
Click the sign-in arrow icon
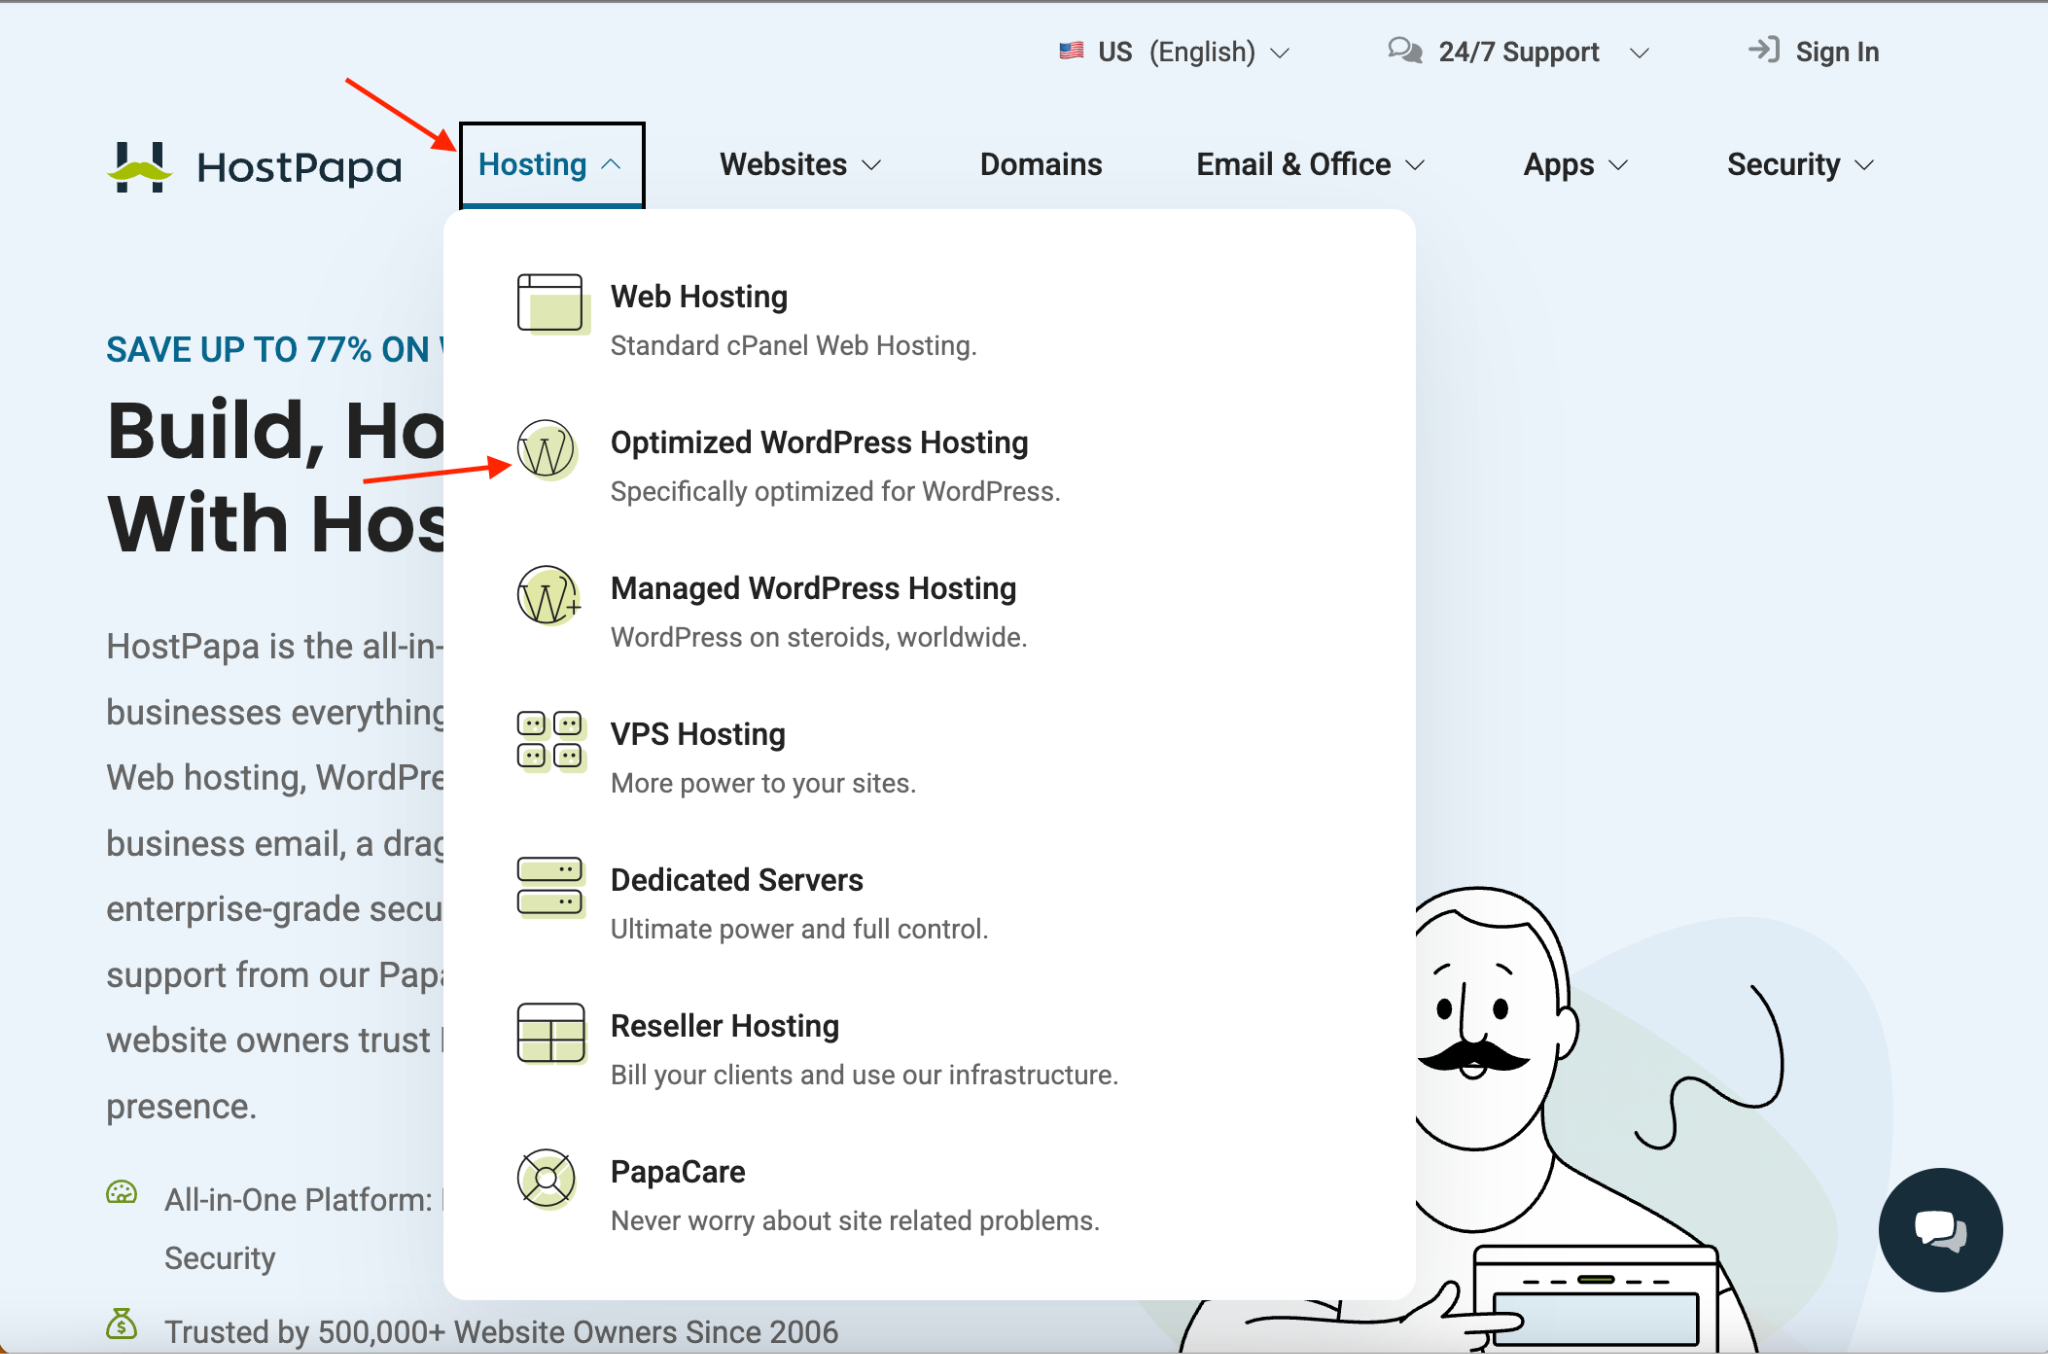coord(1763,50)
